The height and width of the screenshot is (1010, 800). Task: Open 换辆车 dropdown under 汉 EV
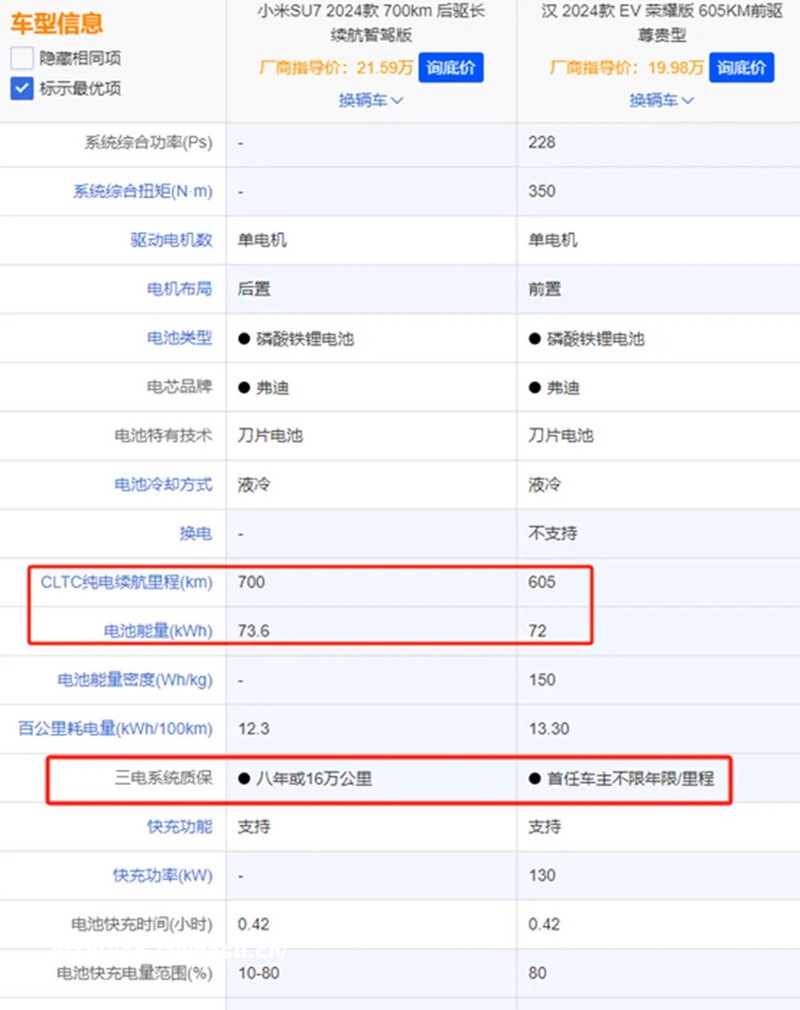[x=661, y=100]
